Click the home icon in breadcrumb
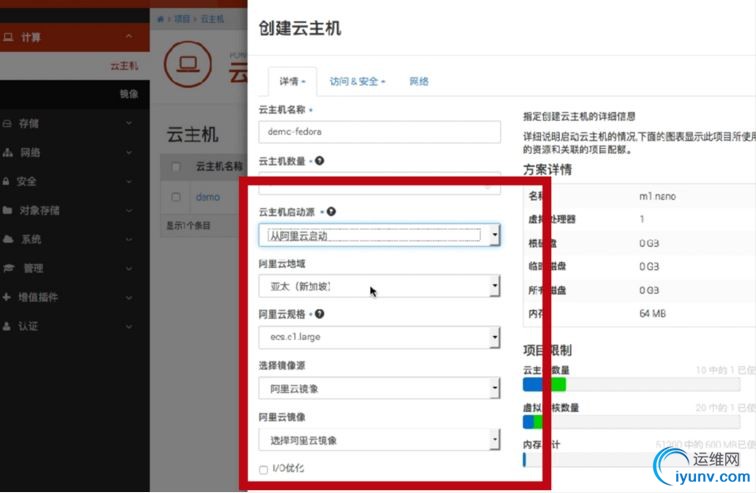This screenshot has height=493, width=756. coord(160,19)
